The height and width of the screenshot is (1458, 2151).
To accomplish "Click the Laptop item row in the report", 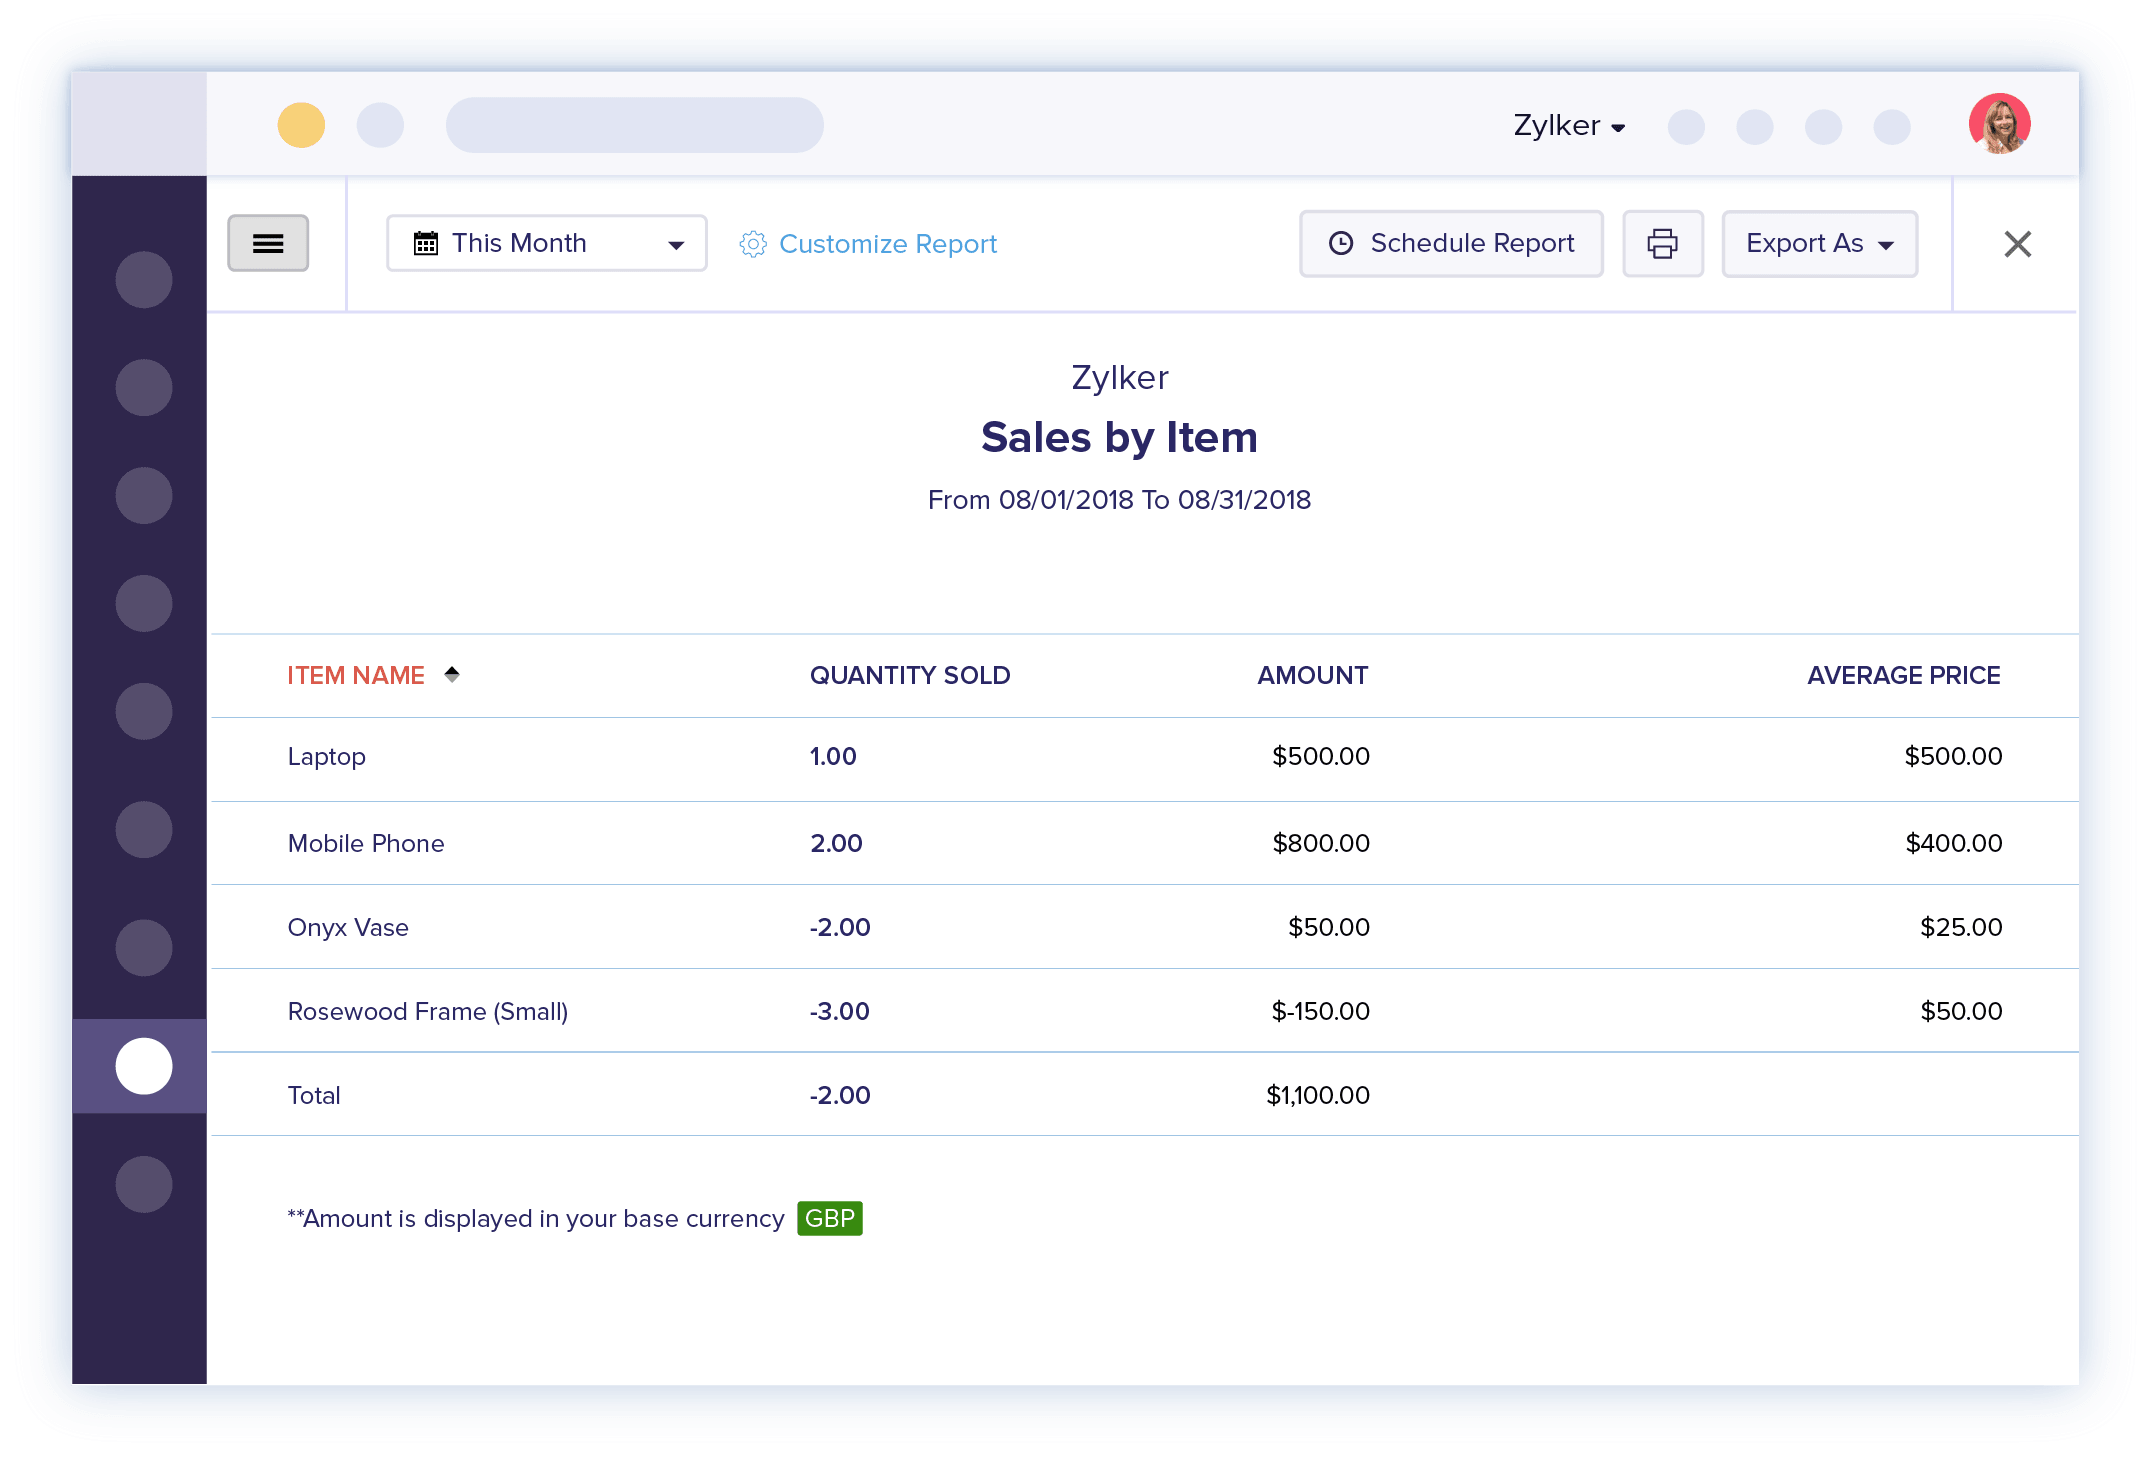I will pyautogui.click(x=326, y=757).
